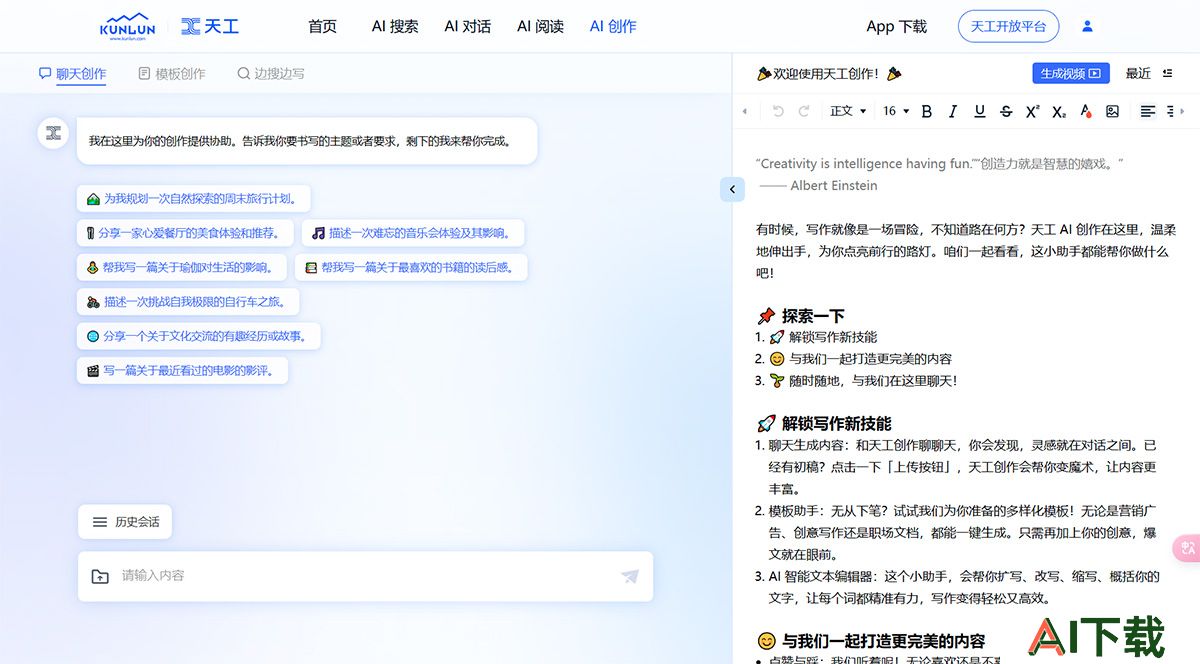Open the 历史会话 button
The image size is (1200, 664).
pos(125,522)
